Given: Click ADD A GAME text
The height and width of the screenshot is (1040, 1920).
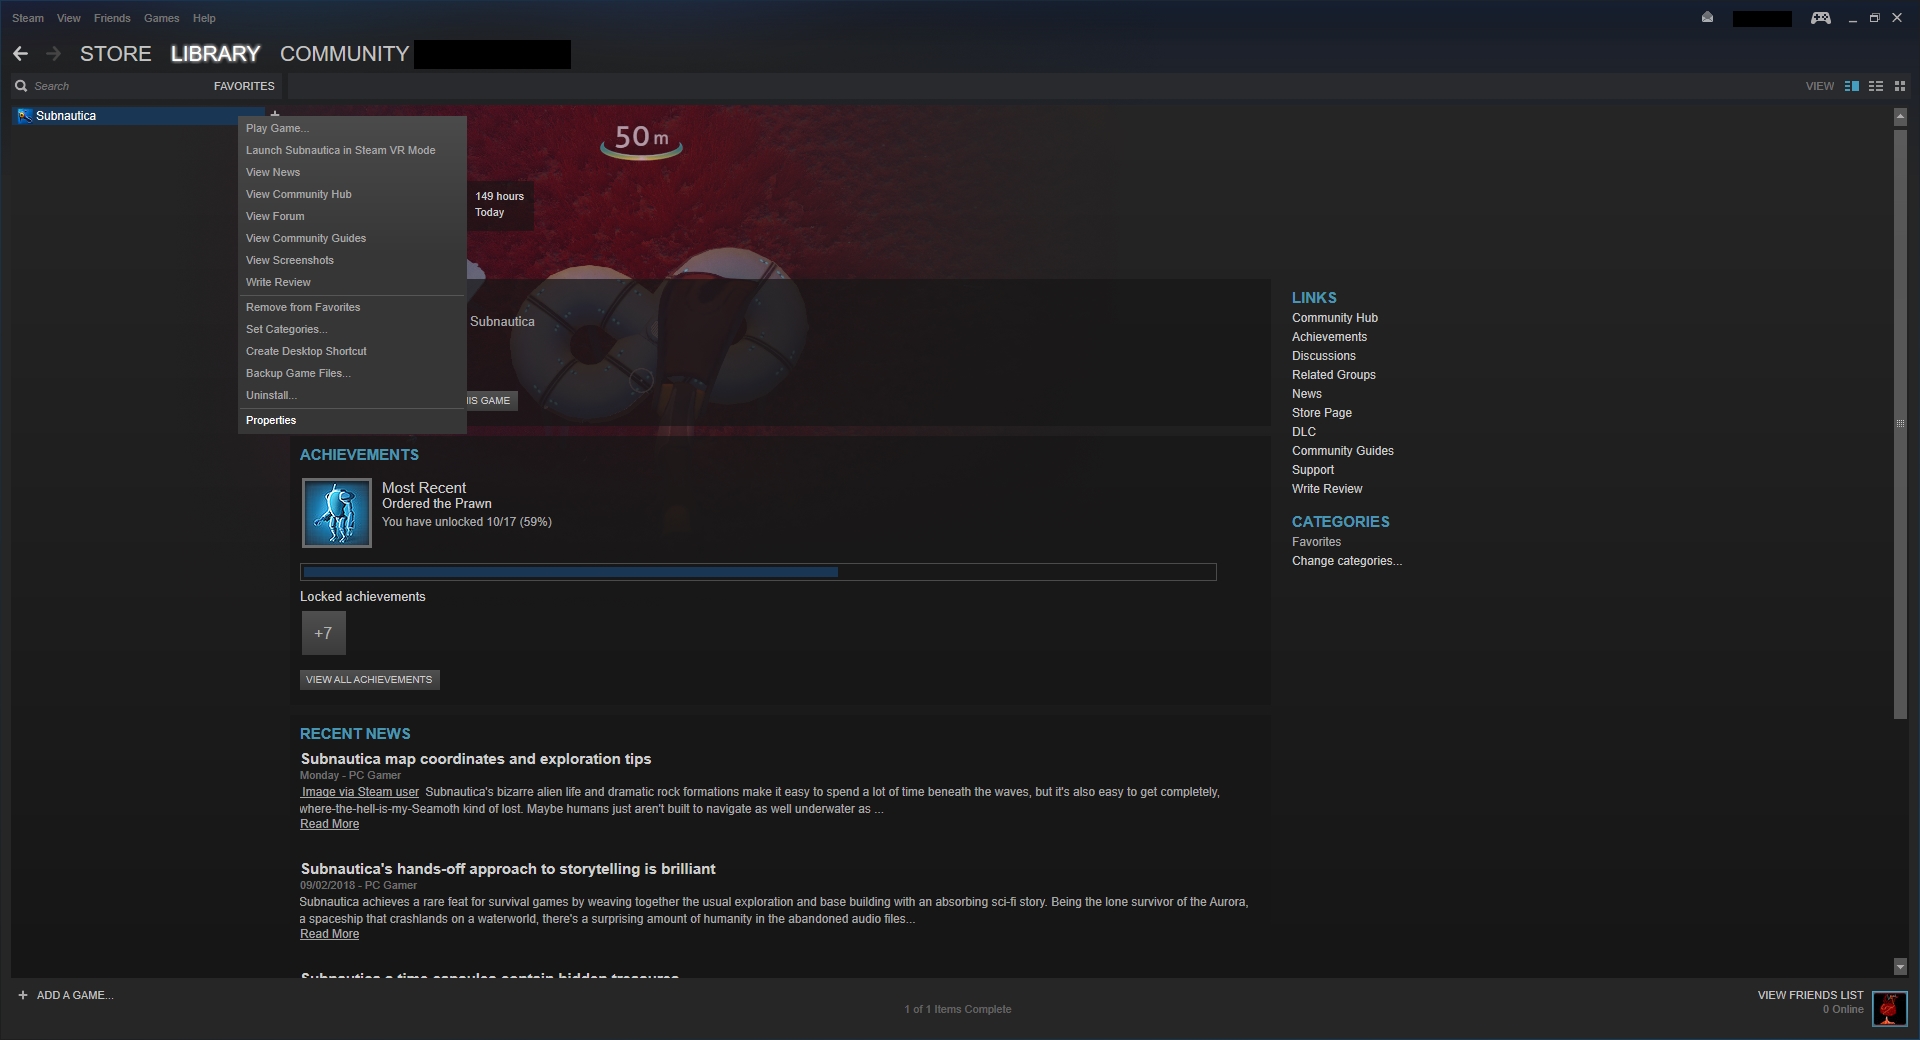Looking at the screenshot, I should (x=75, y=995).
